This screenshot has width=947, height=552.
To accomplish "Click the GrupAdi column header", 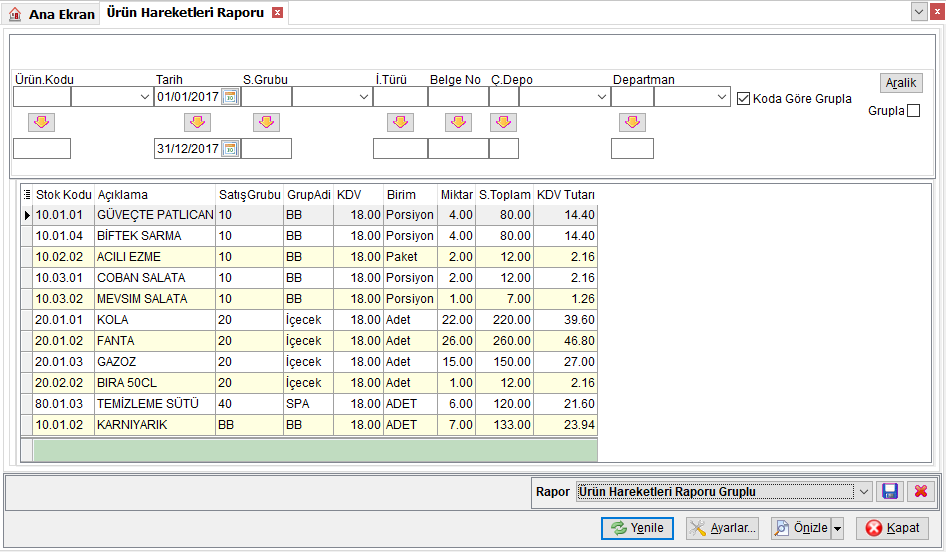I will (309, 194).
